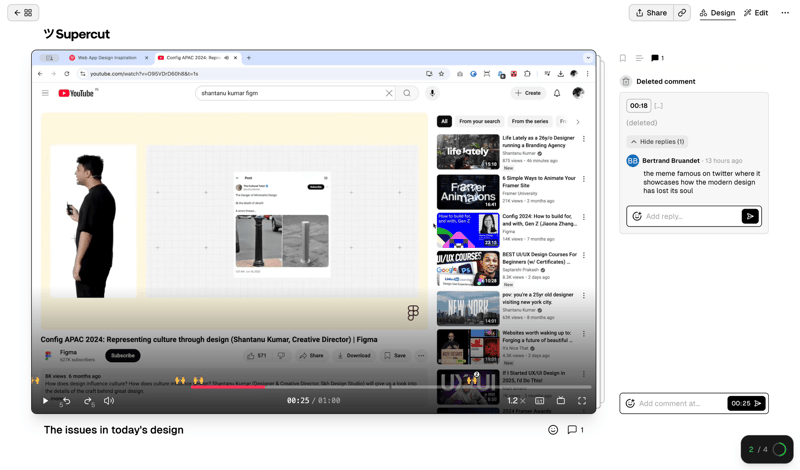The width and height of the screenshot is (800, 470).
Task: Click the BB avatar of Bertrand Bruandet
Action: click(633, 161)
